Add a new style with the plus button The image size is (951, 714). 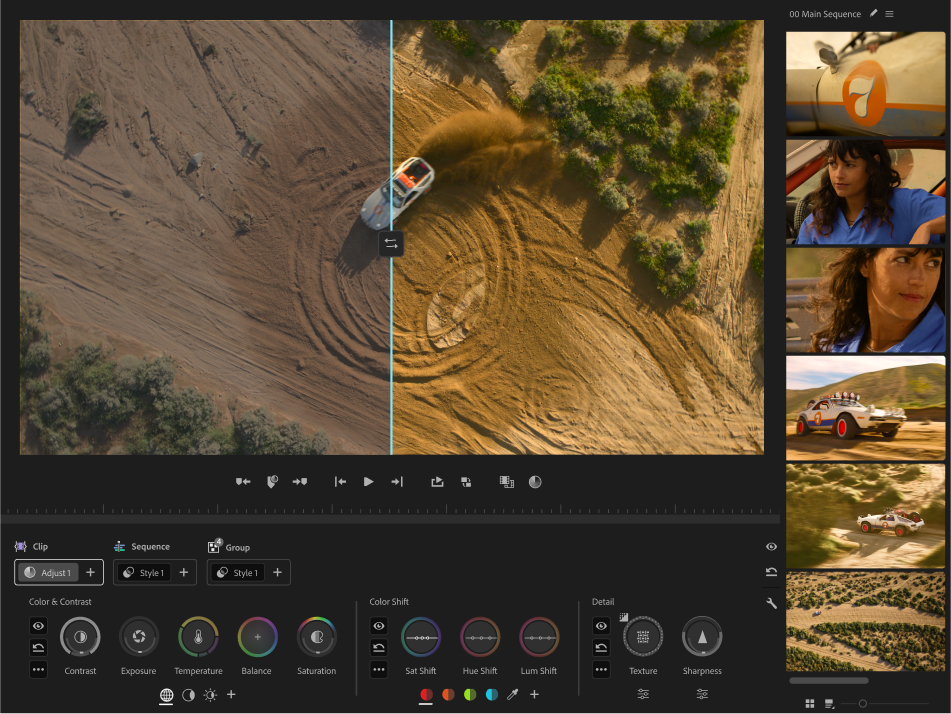pyautogui.click(x=183, y=572)
